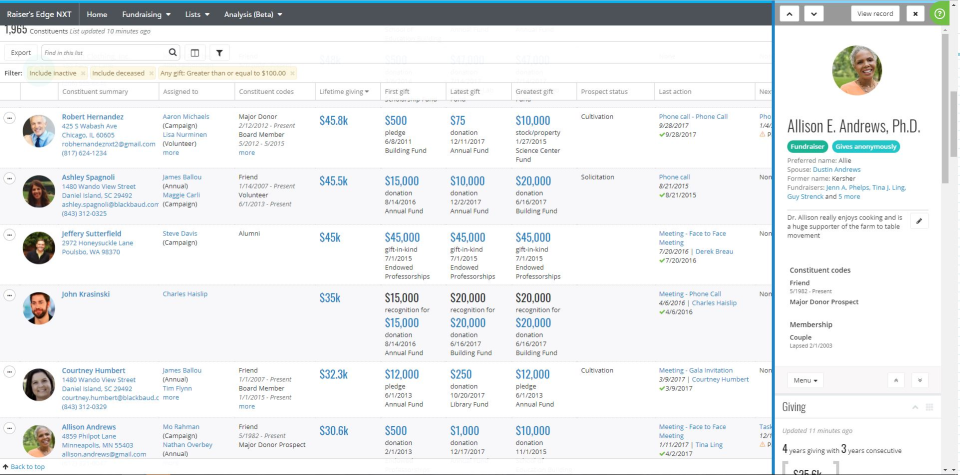Click the Raiser's Edge NXT logo
Viewport: 960px width, 475px height.
coord(40,14)
